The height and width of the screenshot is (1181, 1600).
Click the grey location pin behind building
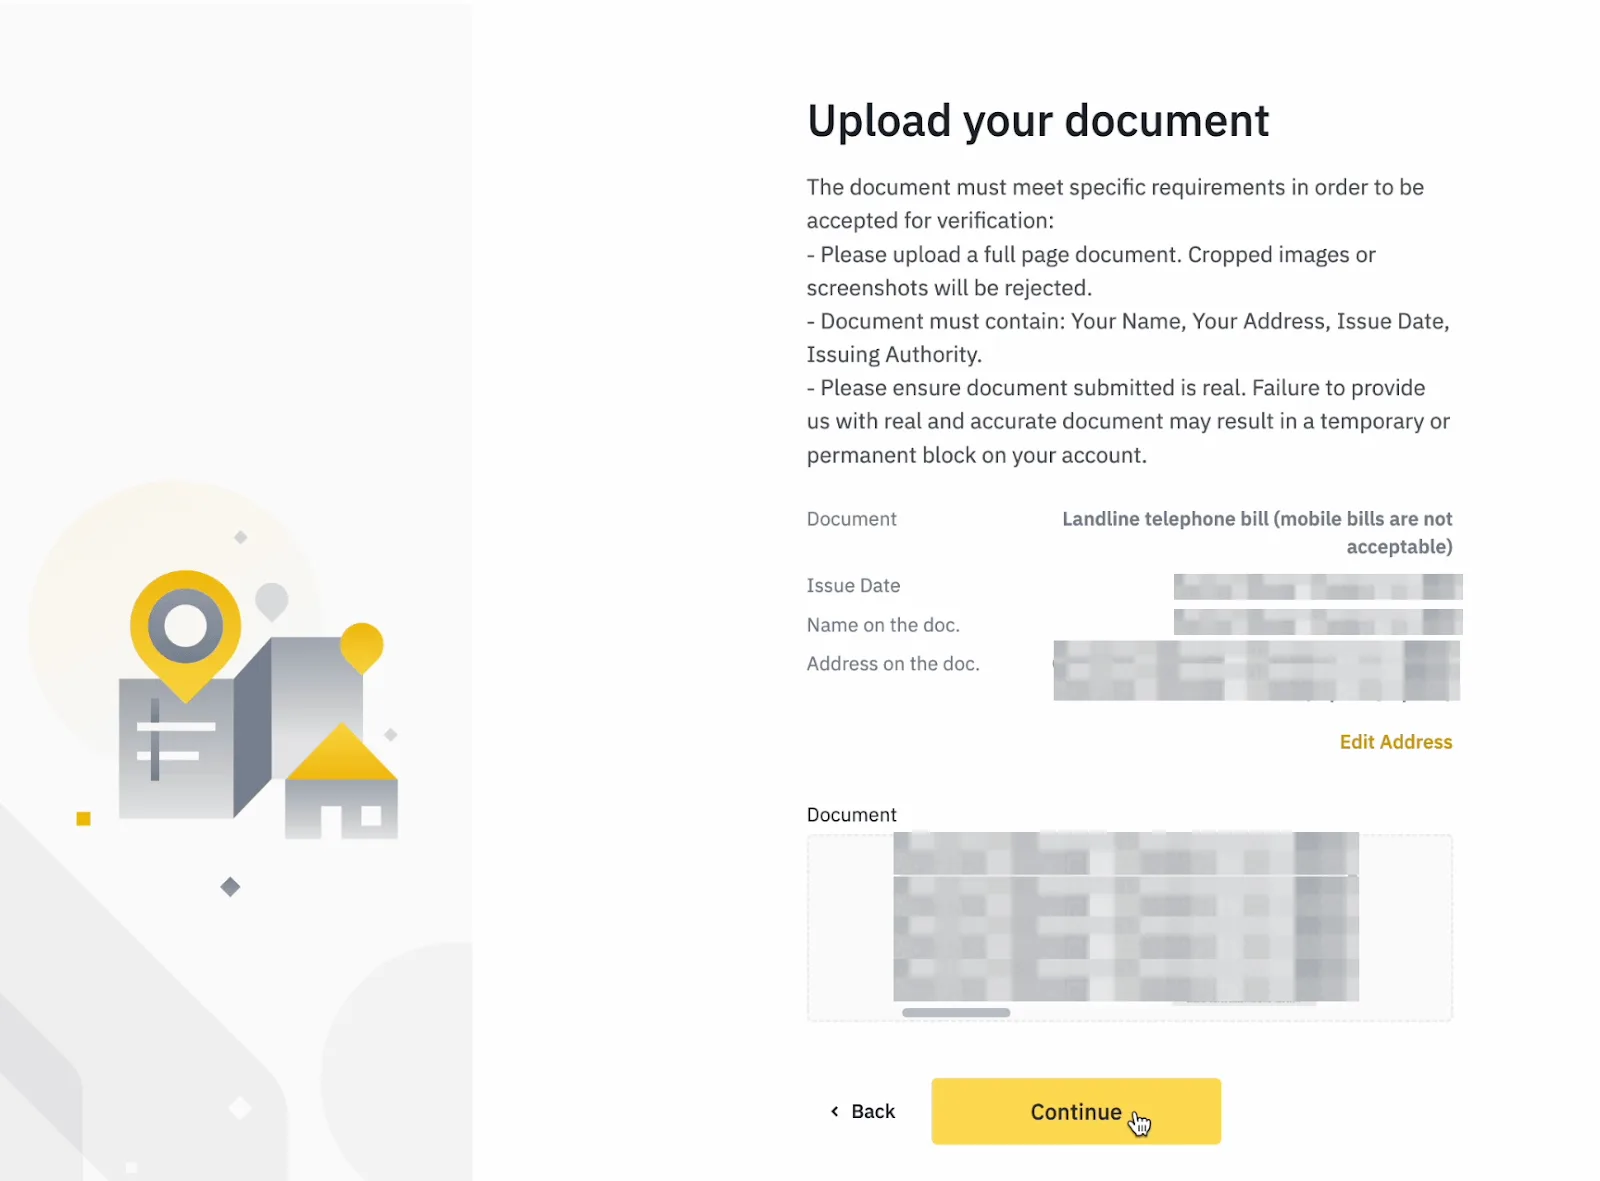[x=272, y=602]
